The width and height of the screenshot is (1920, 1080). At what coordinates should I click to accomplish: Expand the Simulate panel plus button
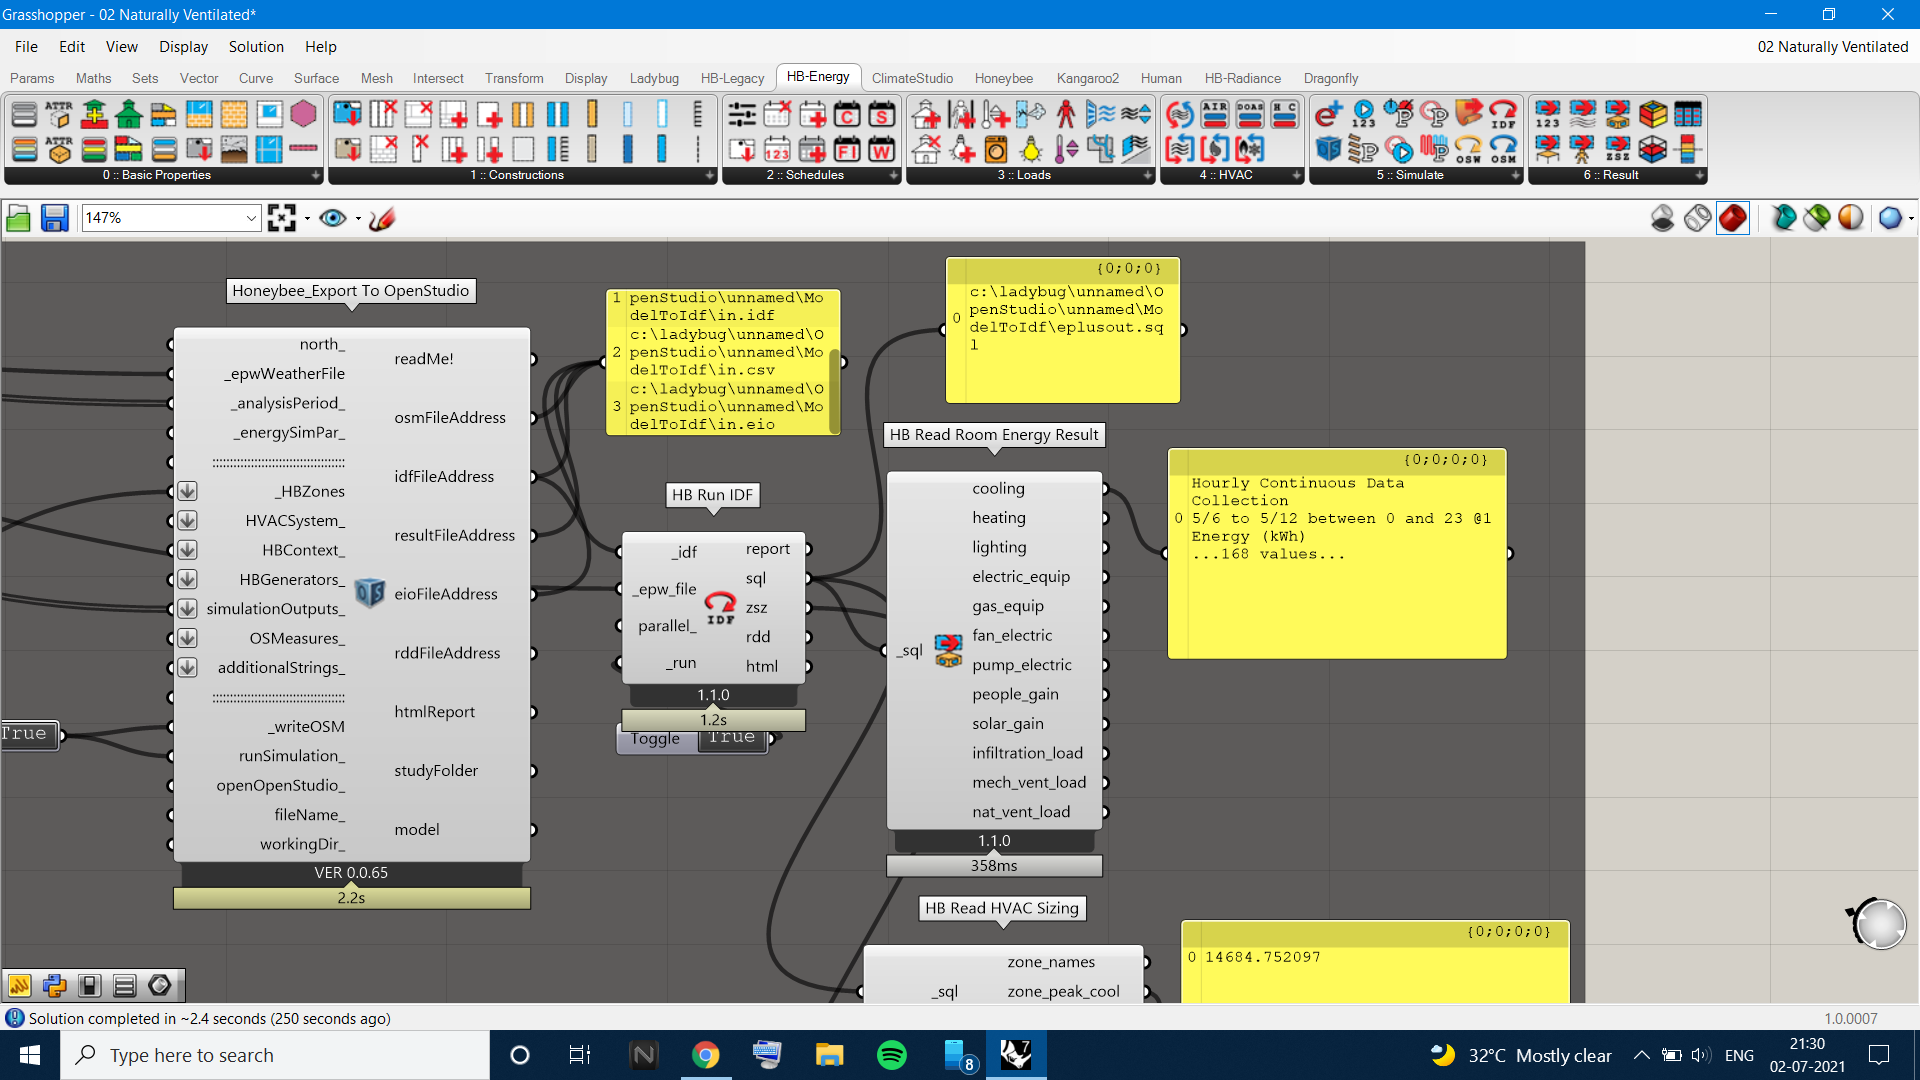click(1516, 175)
